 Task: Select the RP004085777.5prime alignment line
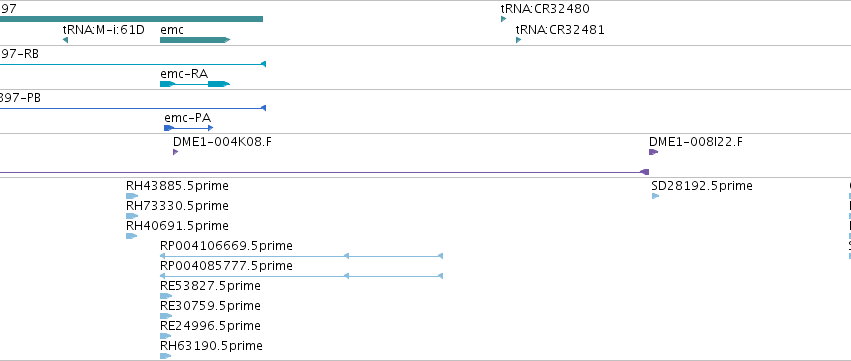[x=301, y=276]
